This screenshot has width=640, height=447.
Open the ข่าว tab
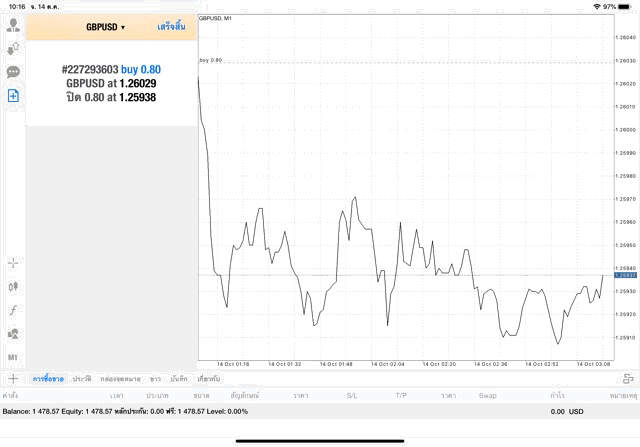click(x=155, y=379)
